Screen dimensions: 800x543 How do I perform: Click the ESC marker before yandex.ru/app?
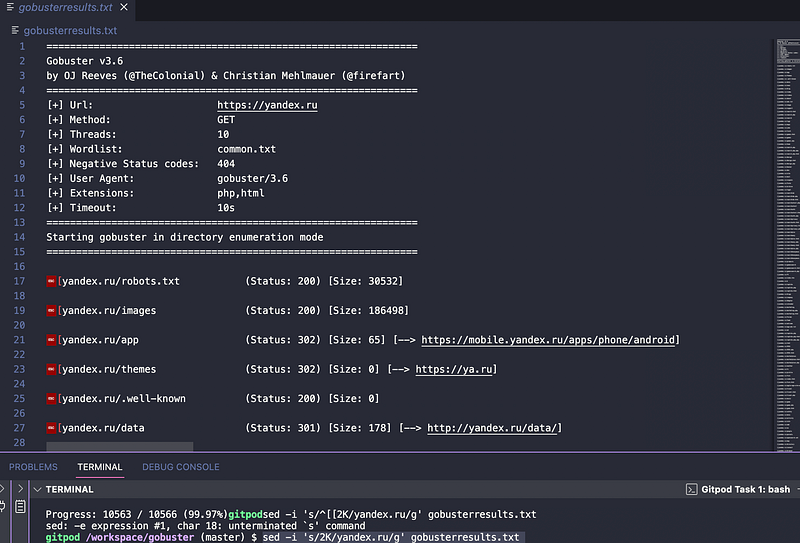[x=51, y=340]
